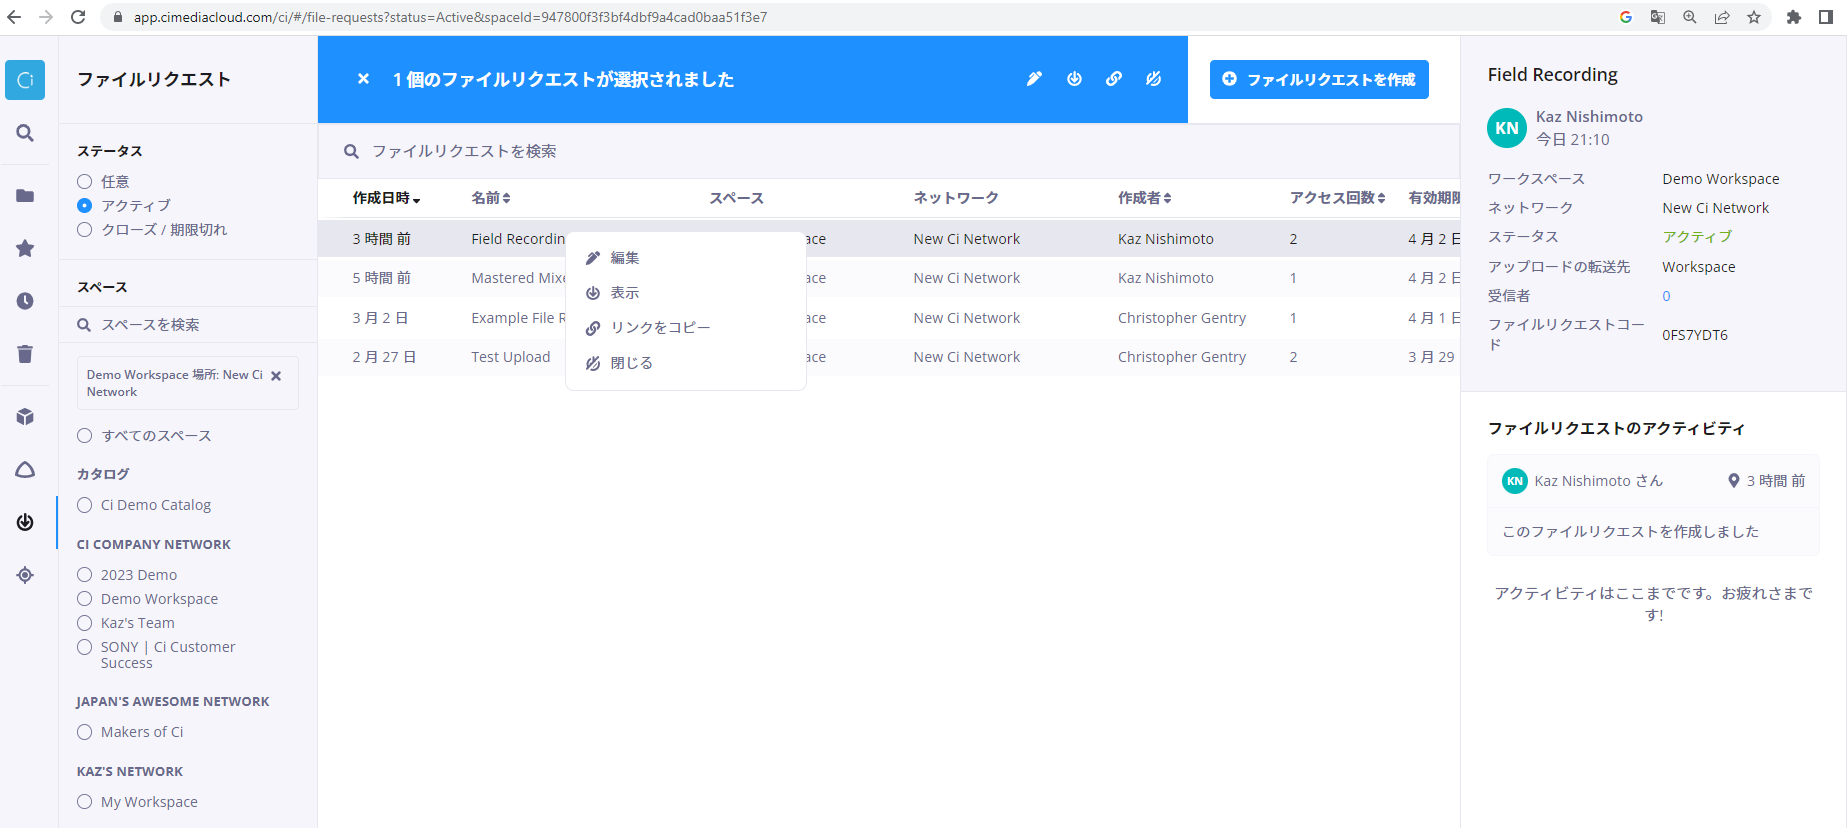1847x828 pixels.
Task: Select Kaz's Team radio
Action: pyautogui.click(x=85, y=623)
